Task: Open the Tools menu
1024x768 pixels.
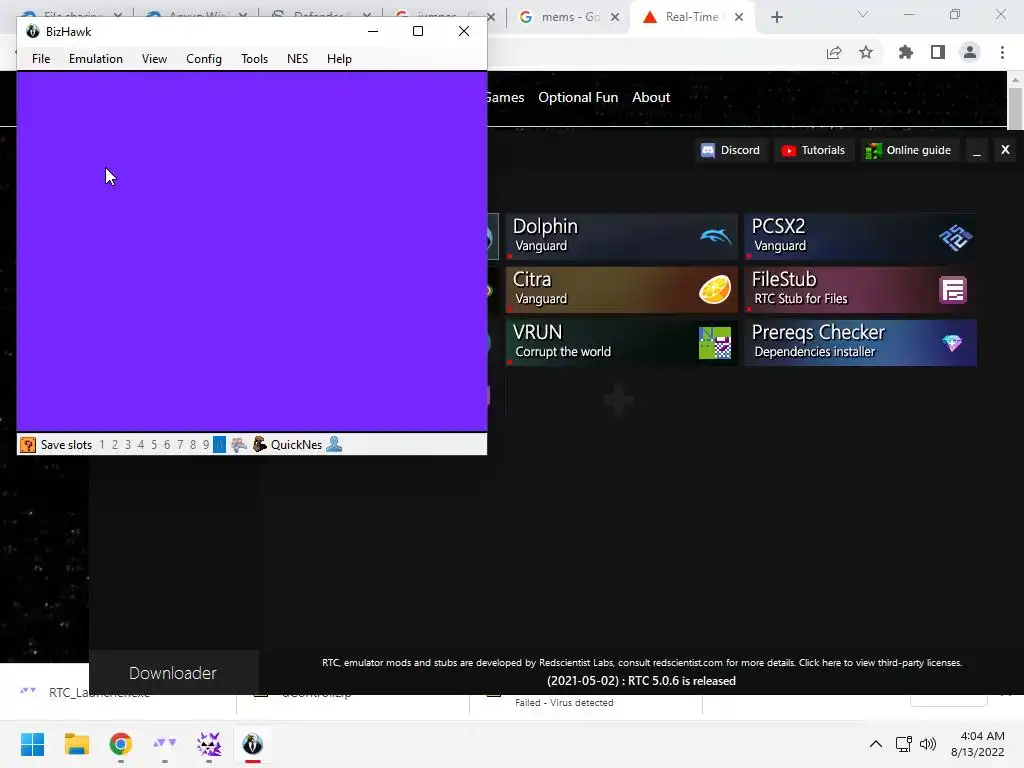Action: pyautogui.click(x=254, y=59)
